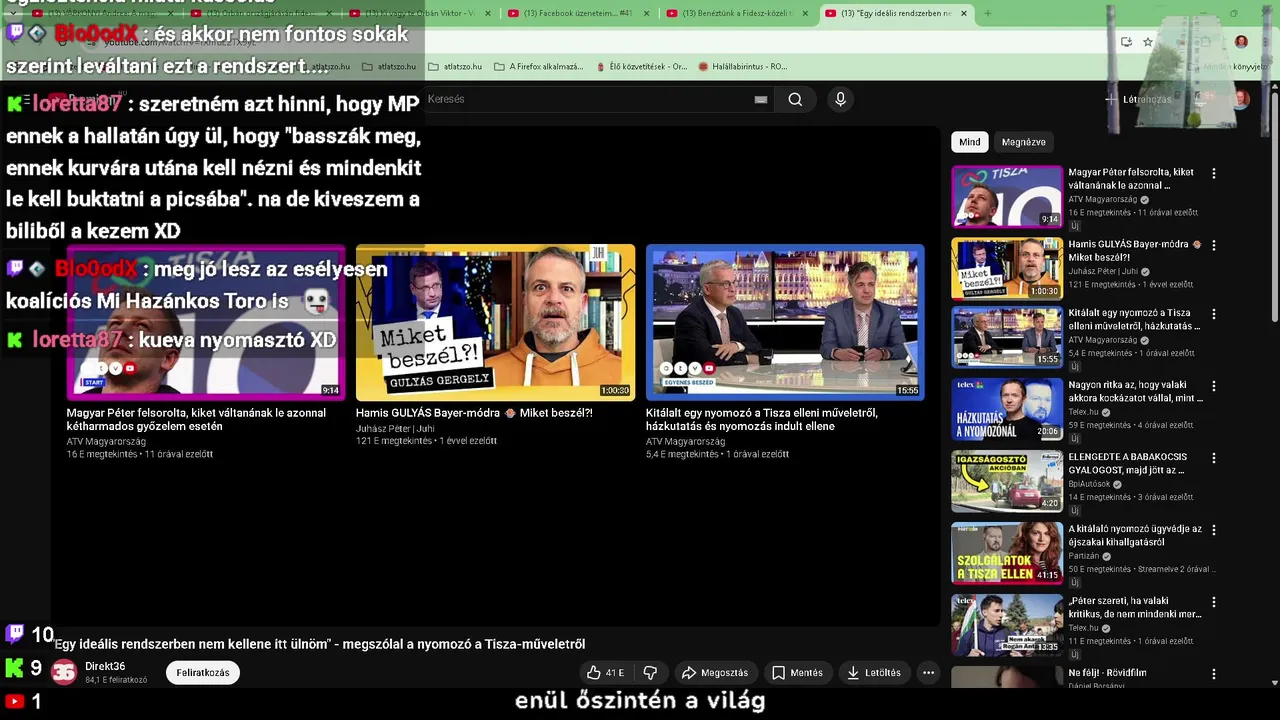Close the Facebook üzeneteim browser tab
The width and height of the screenshot is (1280, 720).
[646, 13]
